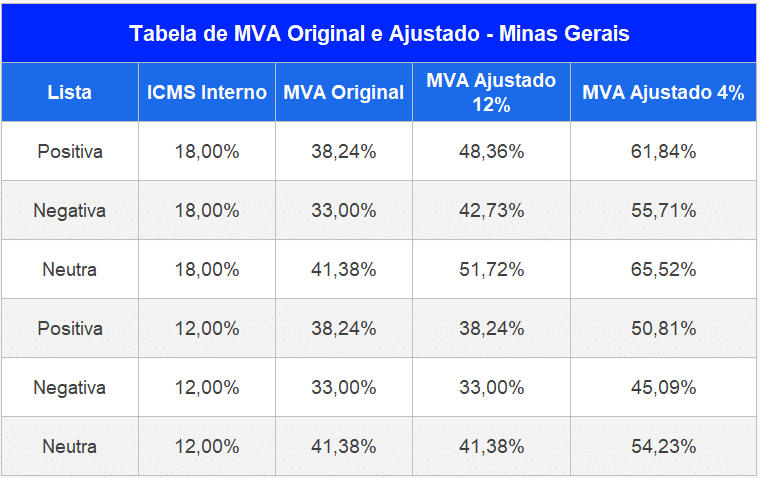Click the 42,73% cell
The height and width of the screenshot is (478, 760).
coord(491,211)
